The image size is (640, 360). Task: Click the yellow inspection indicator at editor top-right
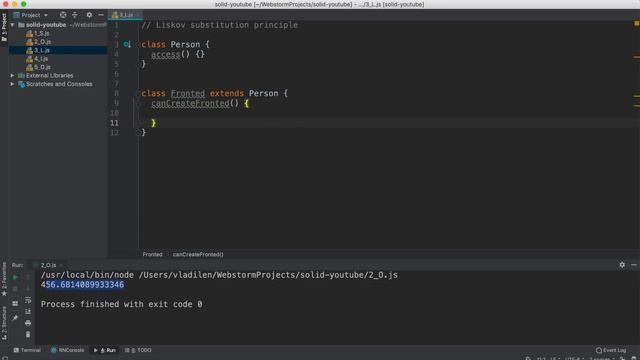[x=636, y=24]
